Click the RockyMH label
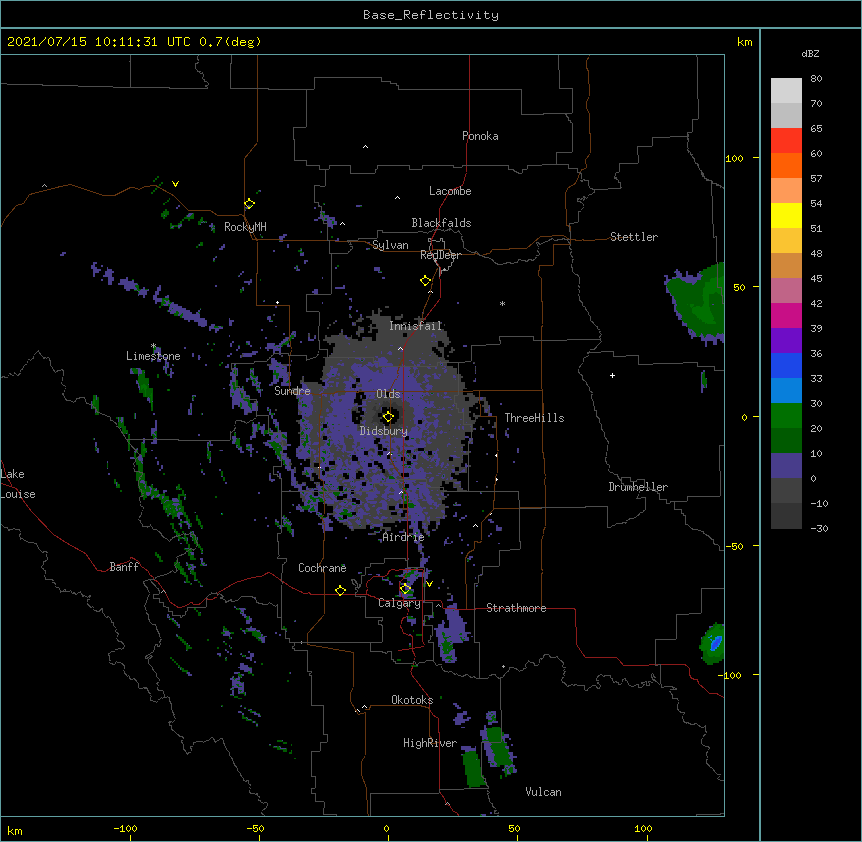Image resolution: width=862 pixels, height=842 pixels. point(245,227)
